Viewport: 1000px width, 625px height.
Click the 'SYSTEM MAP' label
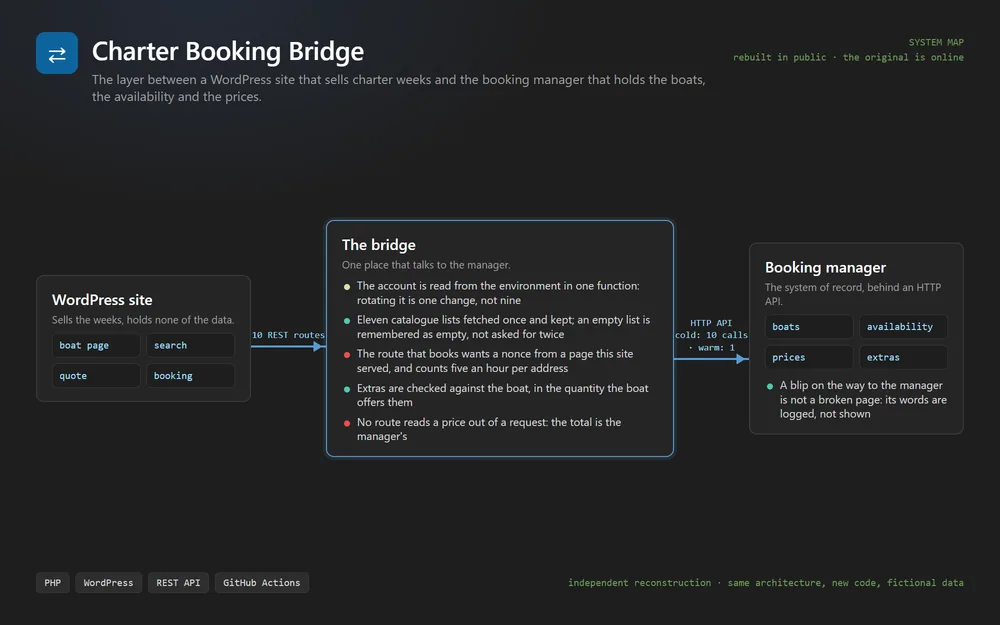click(936, 42)
